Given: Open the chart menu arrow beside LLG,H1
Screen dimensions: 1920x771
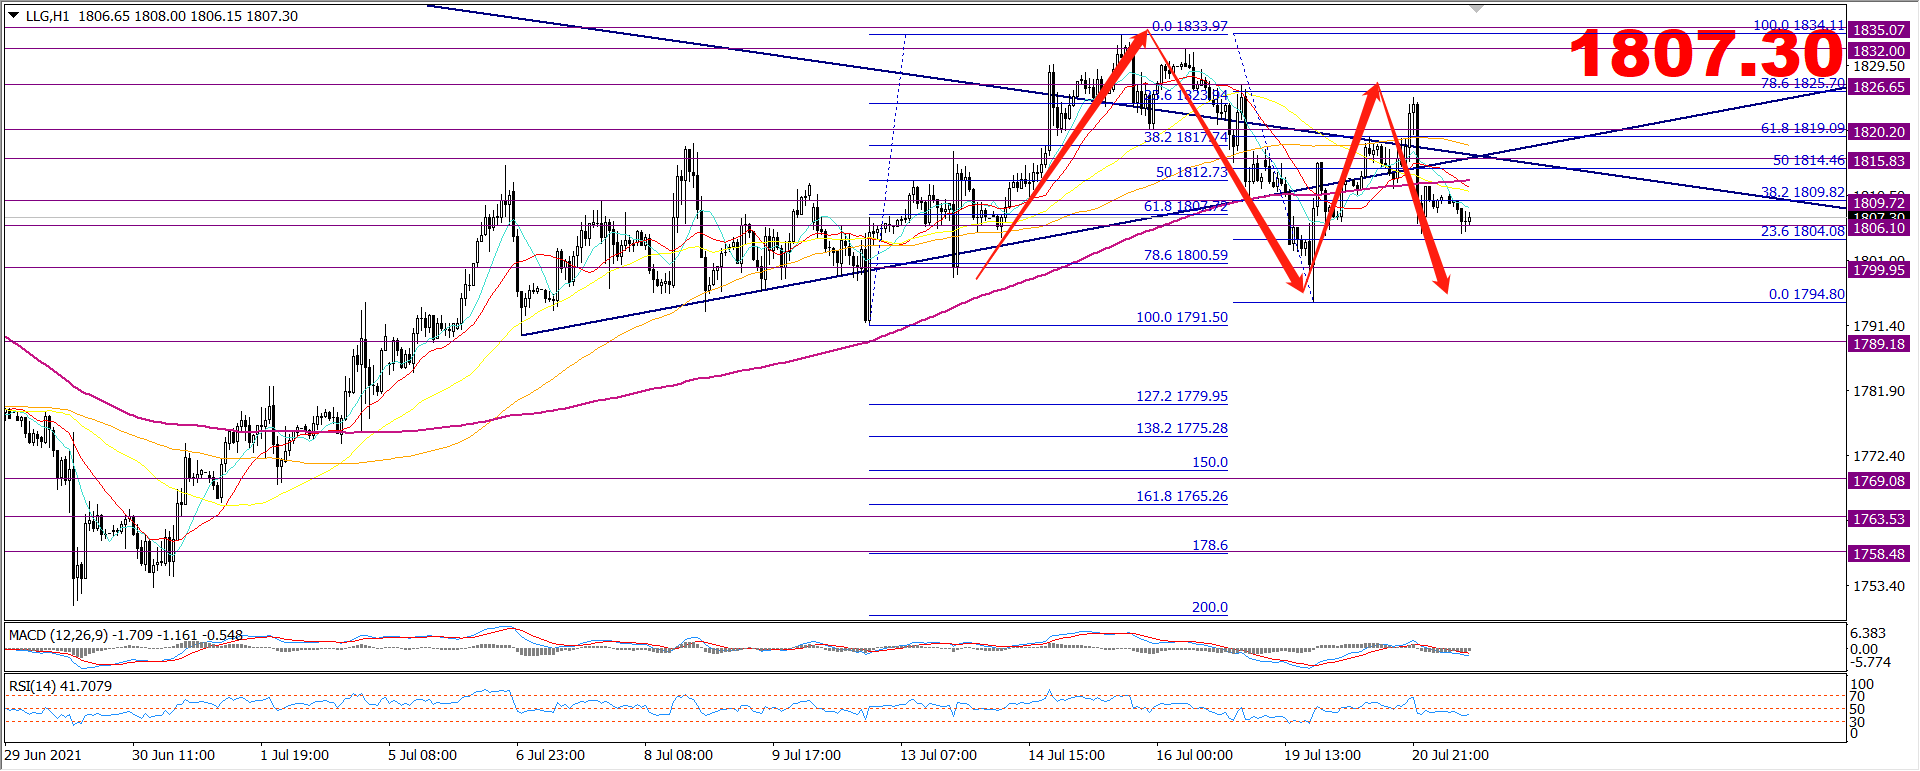Looking at the screenshot, I should [x=13, y=16].
